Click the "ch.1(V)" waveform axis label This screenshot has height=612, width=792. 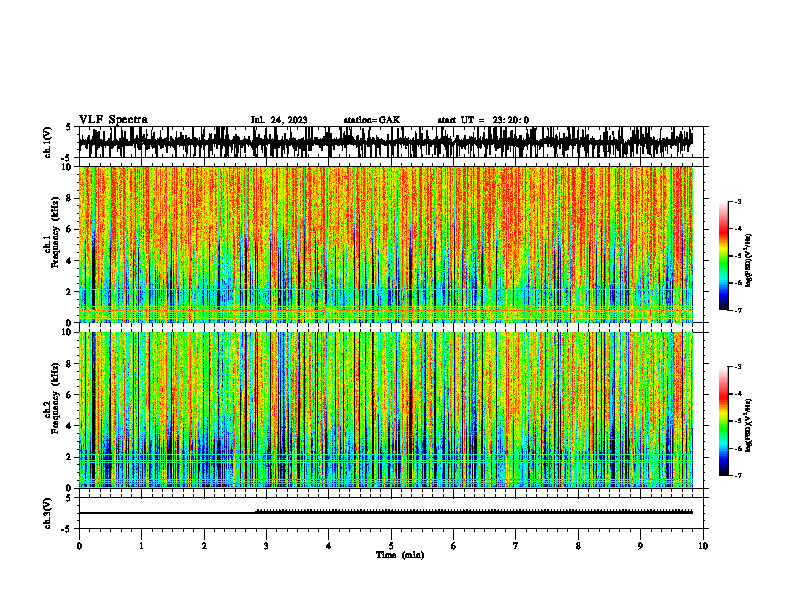click(48, 142)
